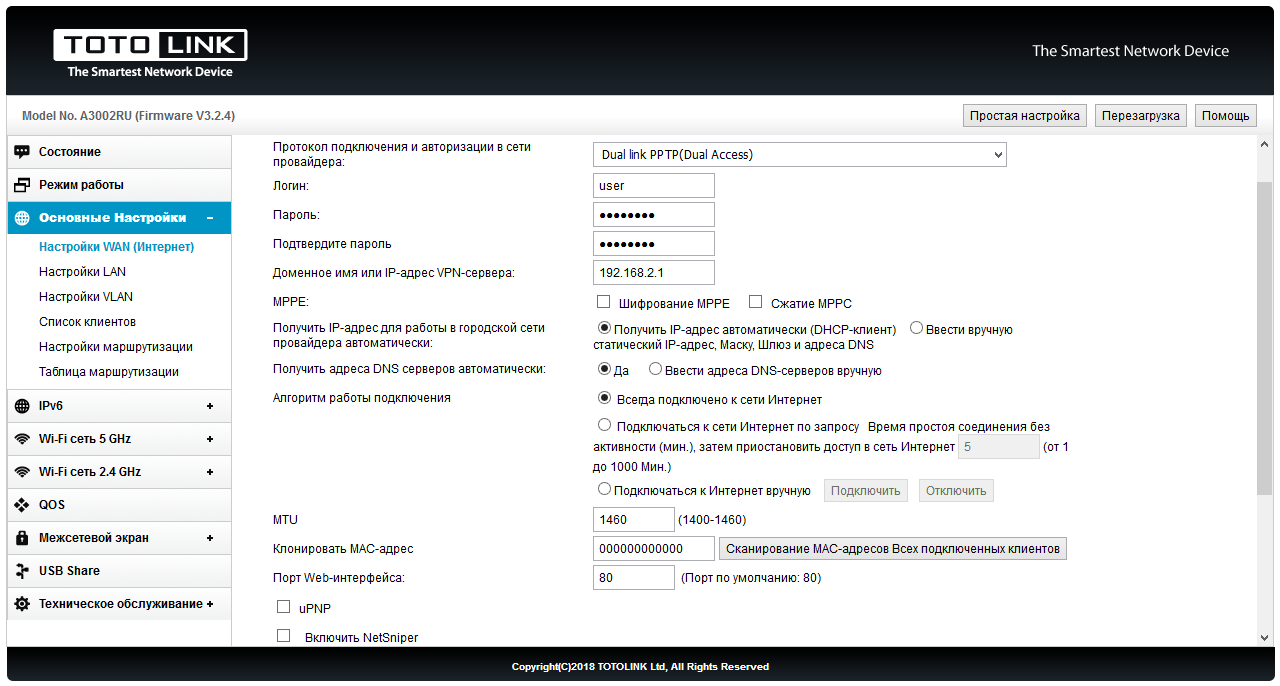The height and width of the screenshot is (686, 1280).
Task: Open Состояние menu item
Action: click(119, 152)
